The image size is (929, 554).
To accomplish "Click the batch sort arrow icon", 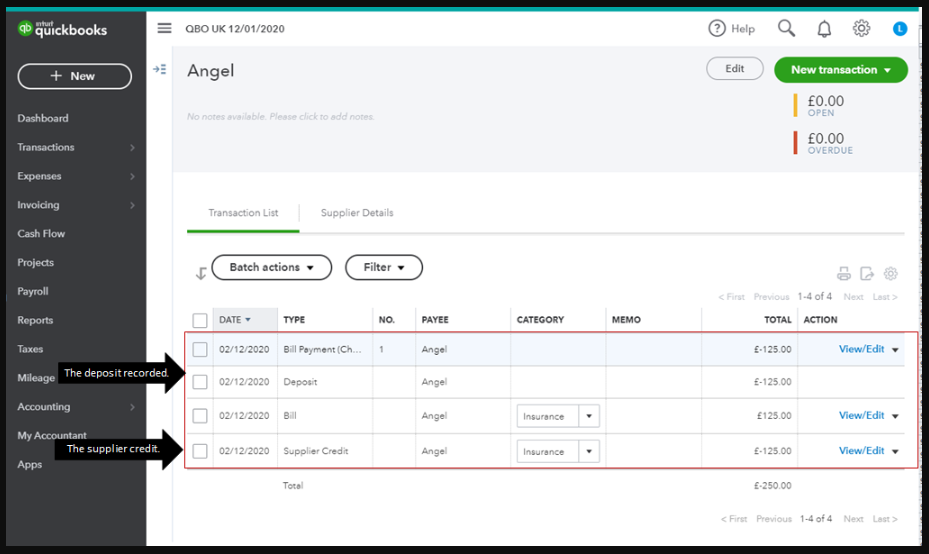I will pyautogui.click(x=201, y=273).
